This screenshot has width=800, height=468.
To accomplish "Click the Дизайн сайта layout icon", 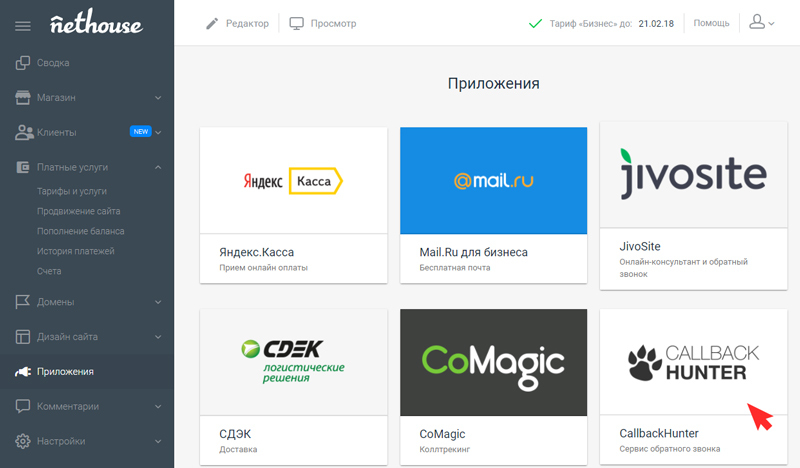I will (22, 337).
